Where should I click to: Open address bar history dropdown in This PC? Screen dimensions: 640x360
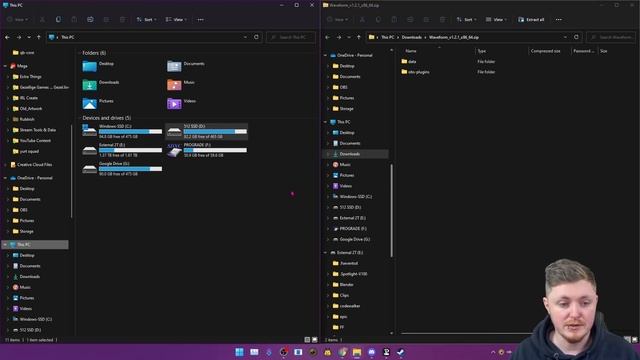point(245,37)
